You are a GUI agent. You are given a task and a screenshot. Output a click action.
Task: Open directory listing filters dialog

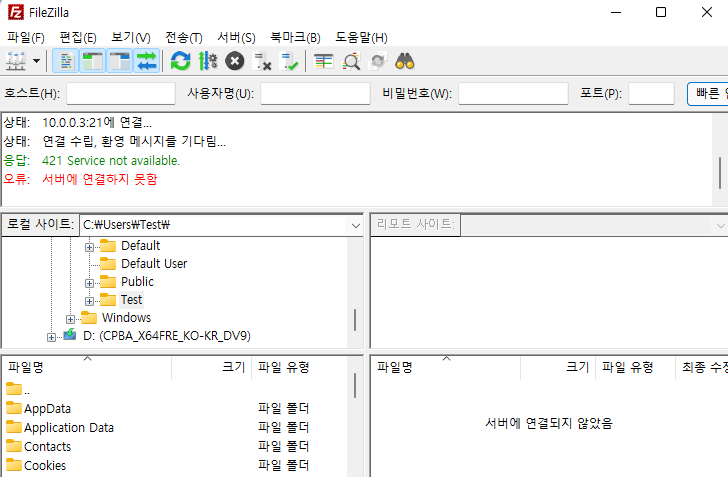point(324,61)
